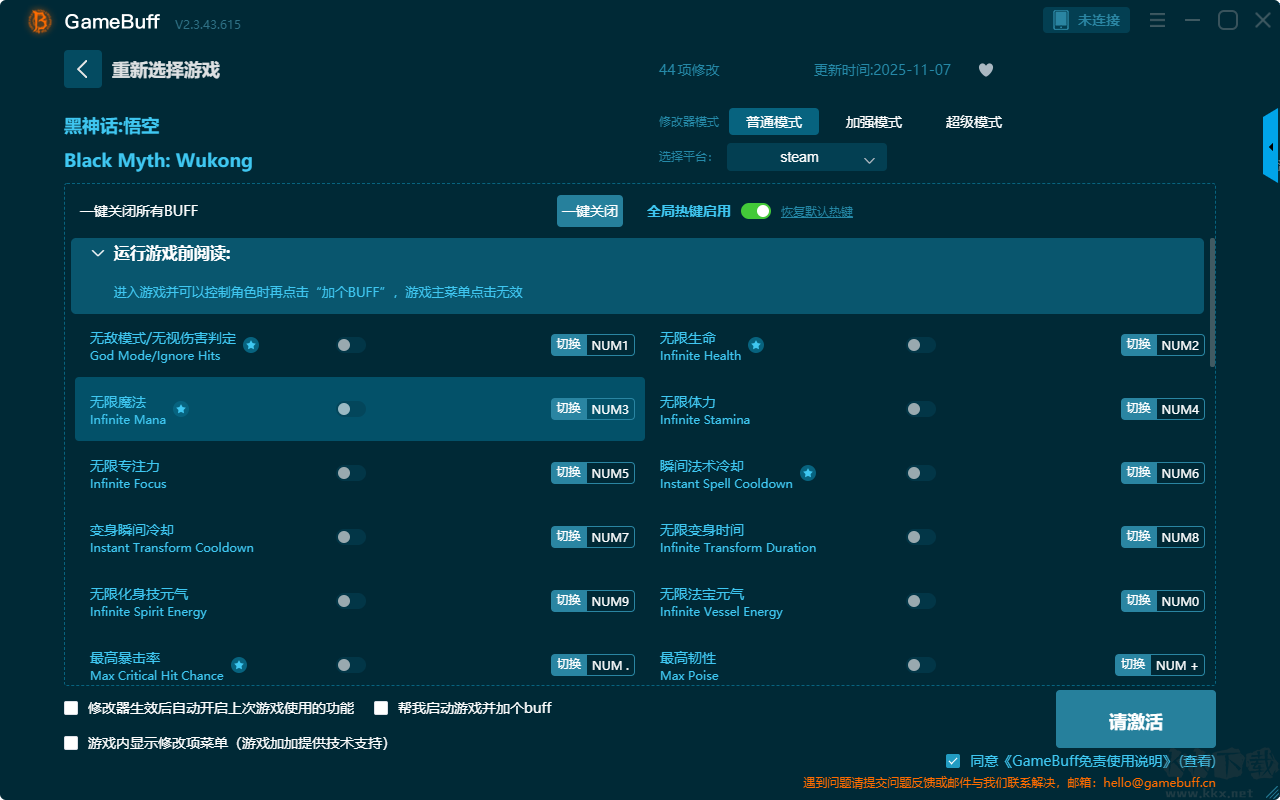Toggle Max Poise switch

tap(921, 665)
